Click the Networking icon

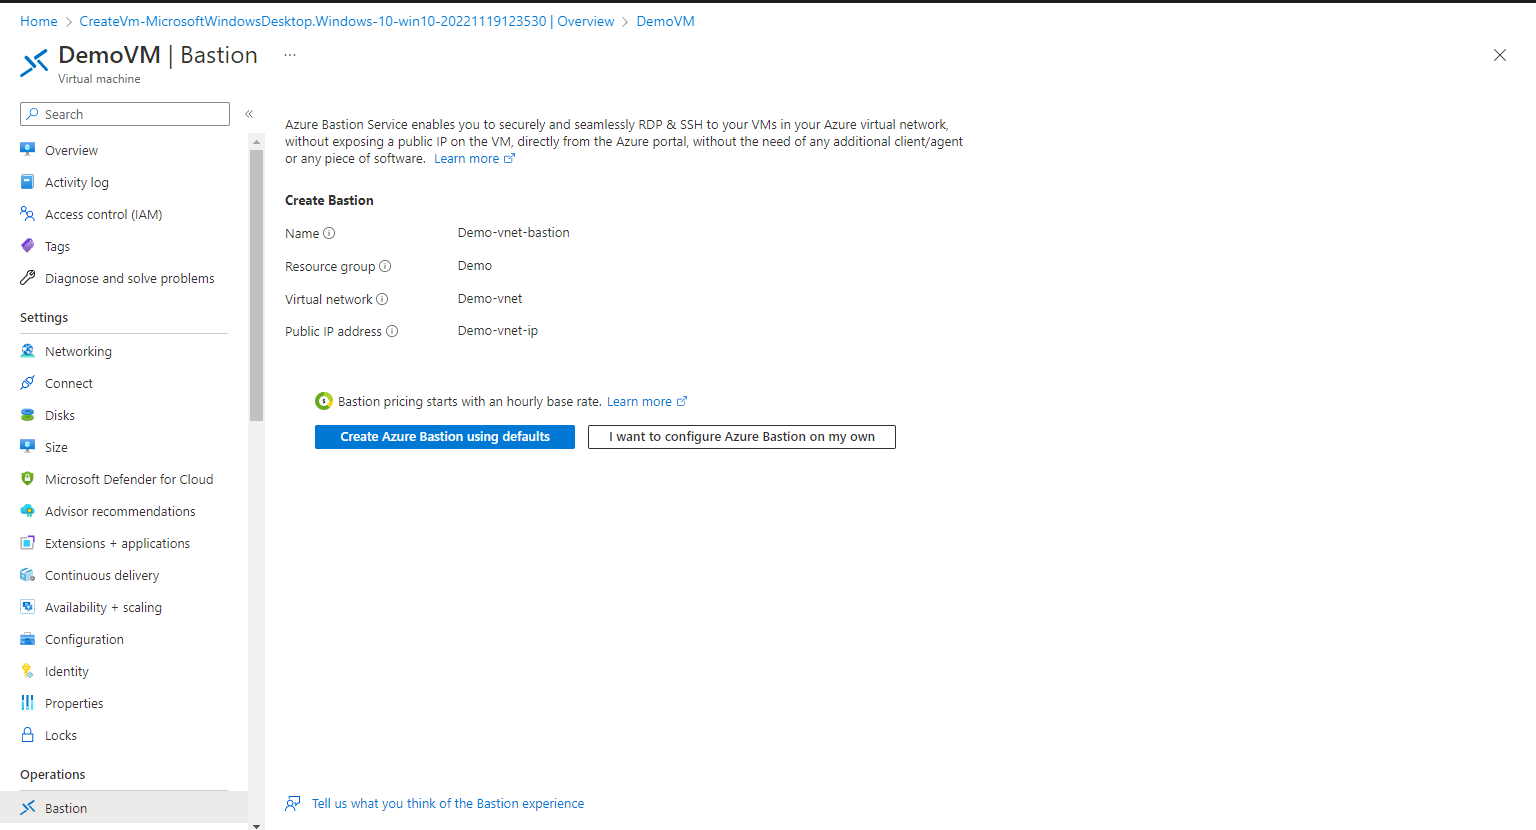(28, 351)
